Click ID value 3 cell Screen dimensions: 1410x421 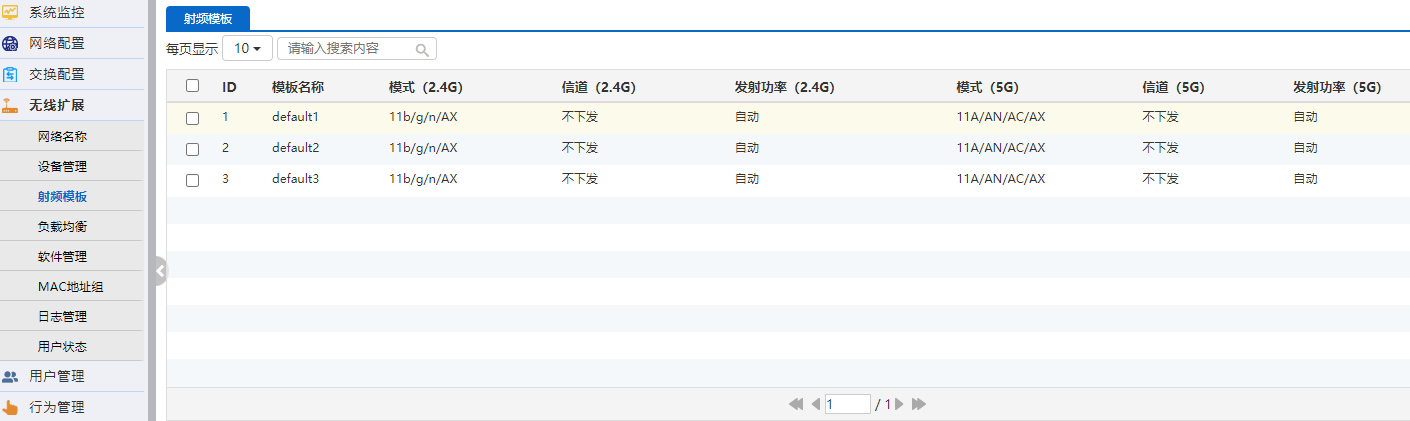[226, 179]
